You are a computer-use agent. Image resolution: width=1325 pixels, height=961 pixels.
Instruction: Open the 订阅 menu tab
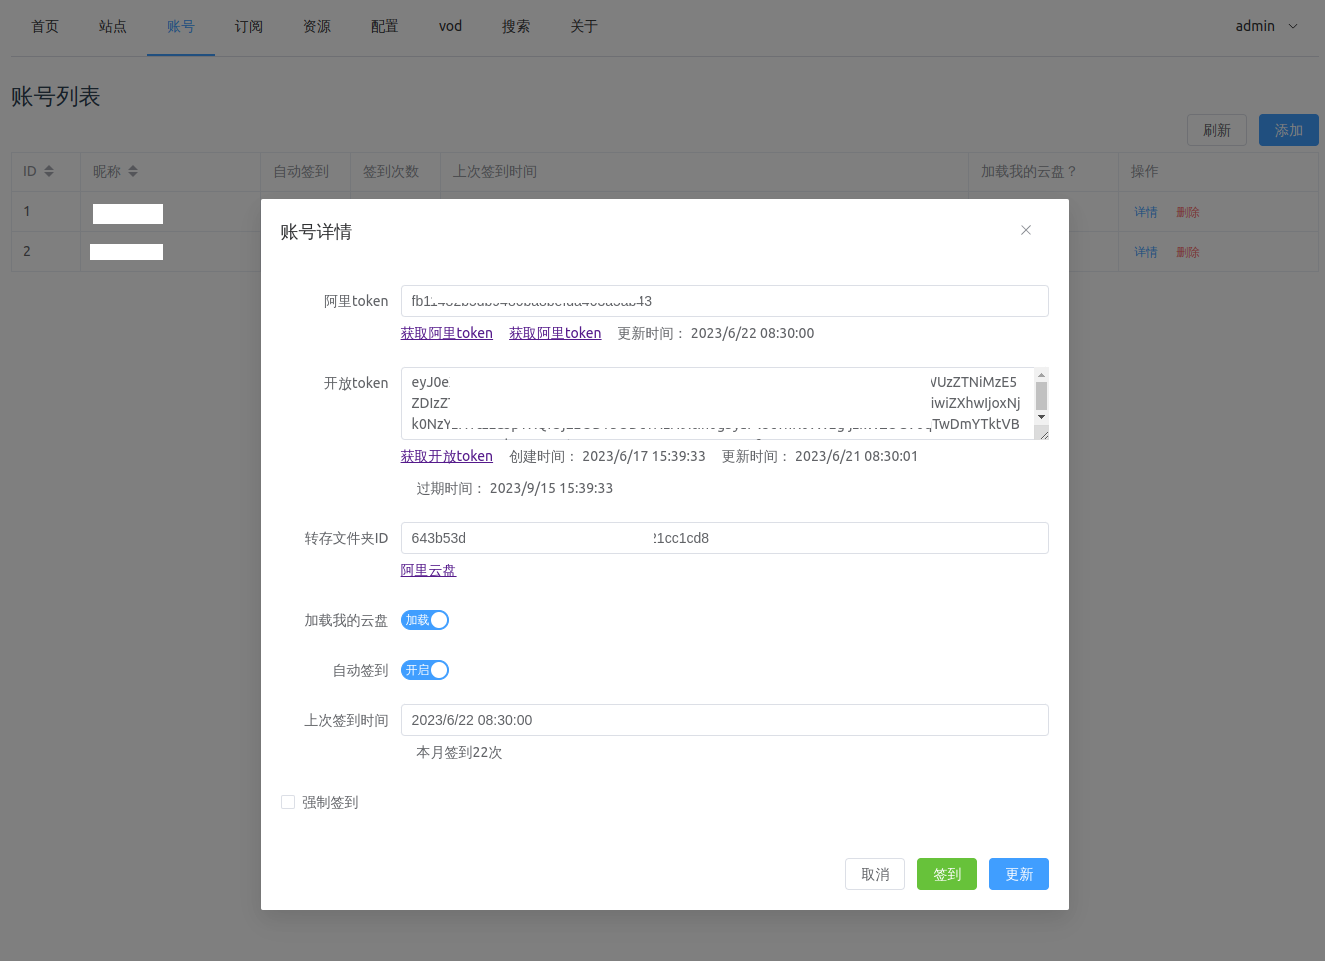point(249,27)
